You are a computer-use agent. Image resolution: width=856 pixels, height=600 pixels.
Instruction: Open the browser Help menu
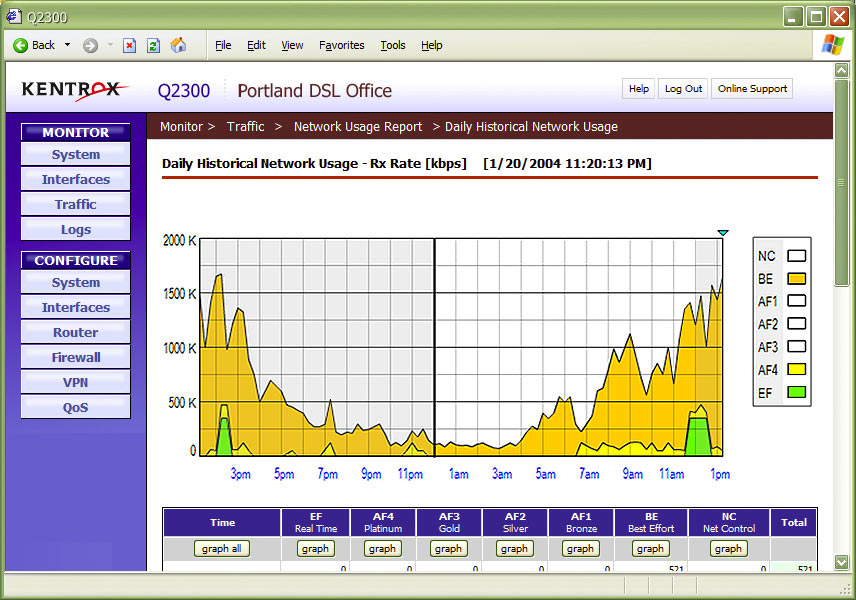431,45
